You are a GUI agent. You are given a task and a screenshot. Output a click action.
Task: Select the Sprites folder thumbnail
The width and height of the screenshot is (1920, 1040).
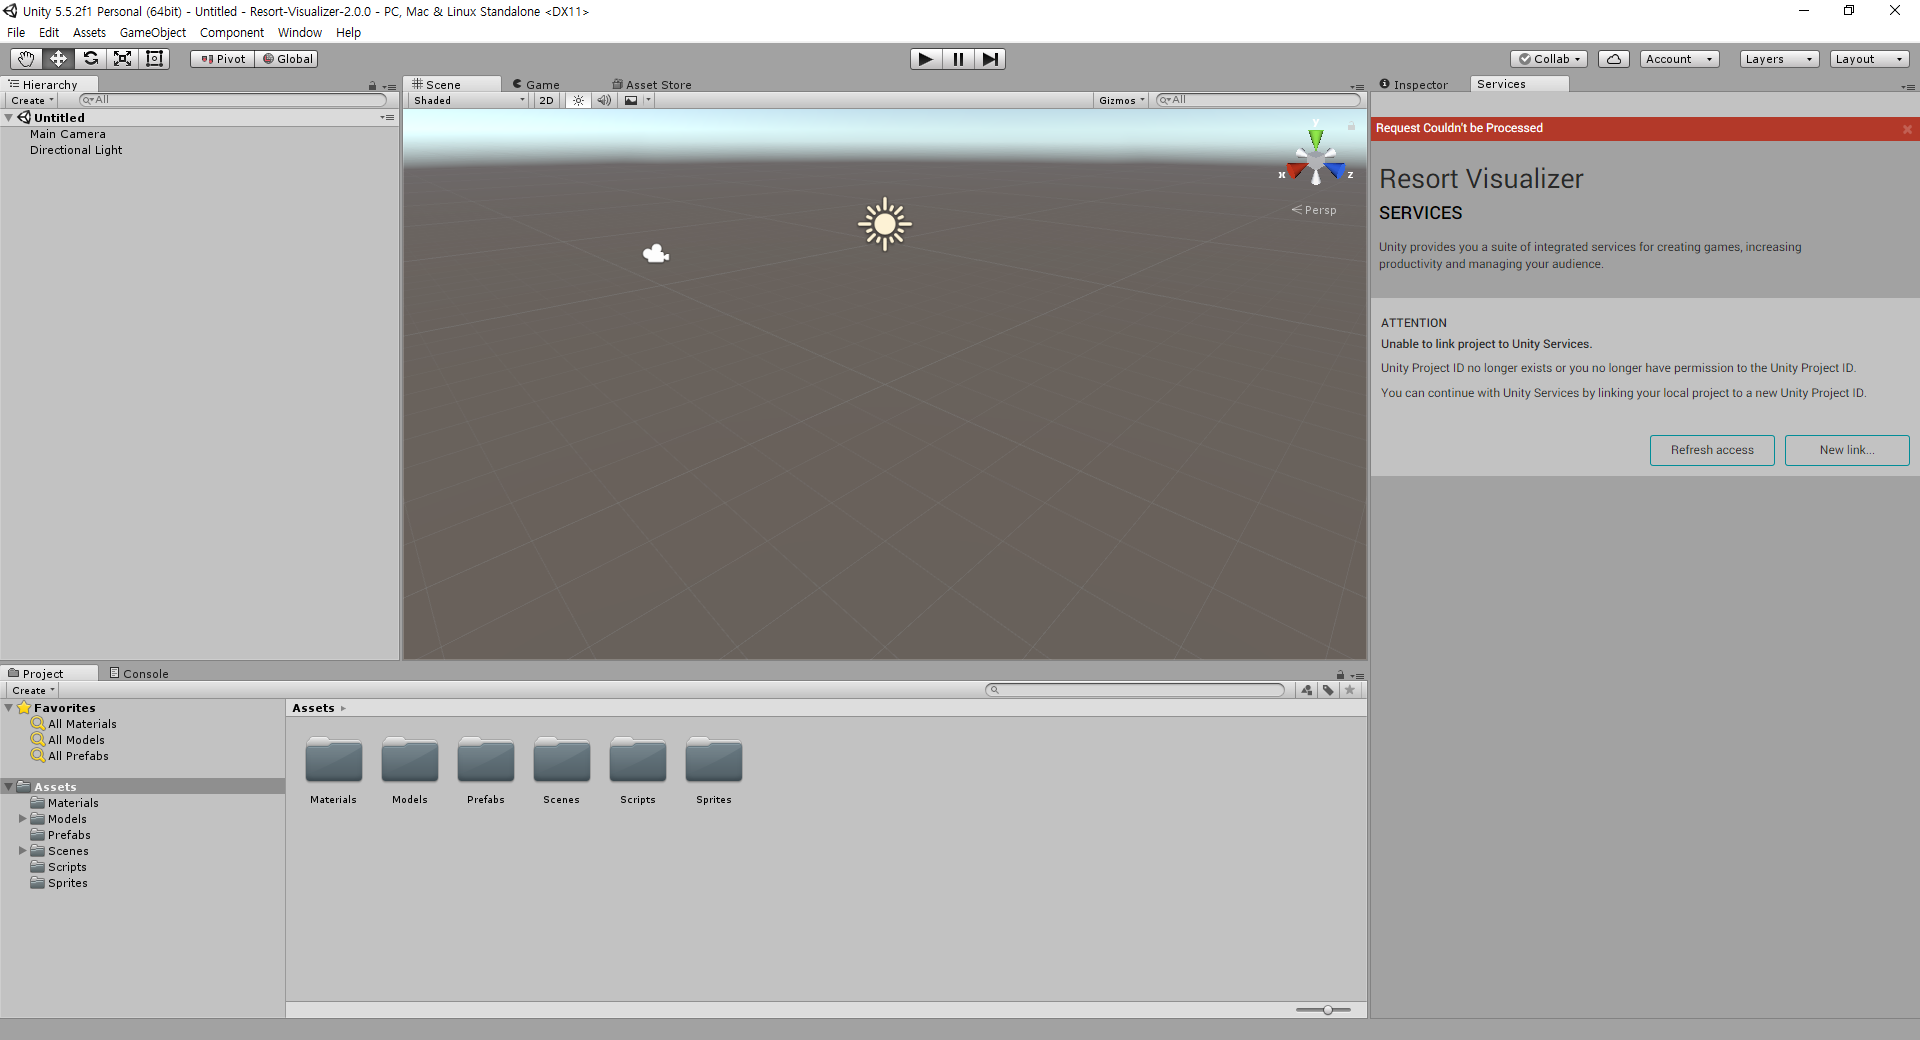click(x=714, y=762)
